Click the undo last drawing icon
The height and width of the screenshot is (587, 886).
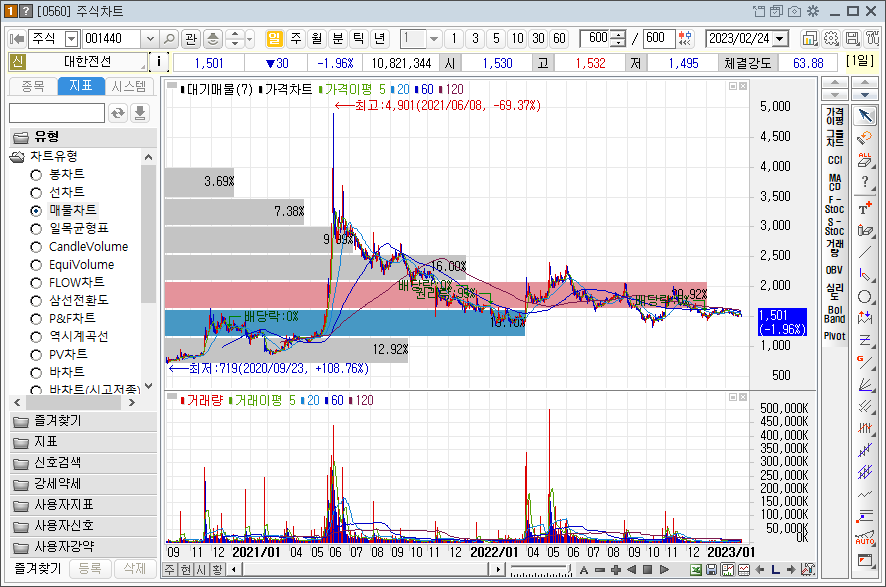click(865, 137)
